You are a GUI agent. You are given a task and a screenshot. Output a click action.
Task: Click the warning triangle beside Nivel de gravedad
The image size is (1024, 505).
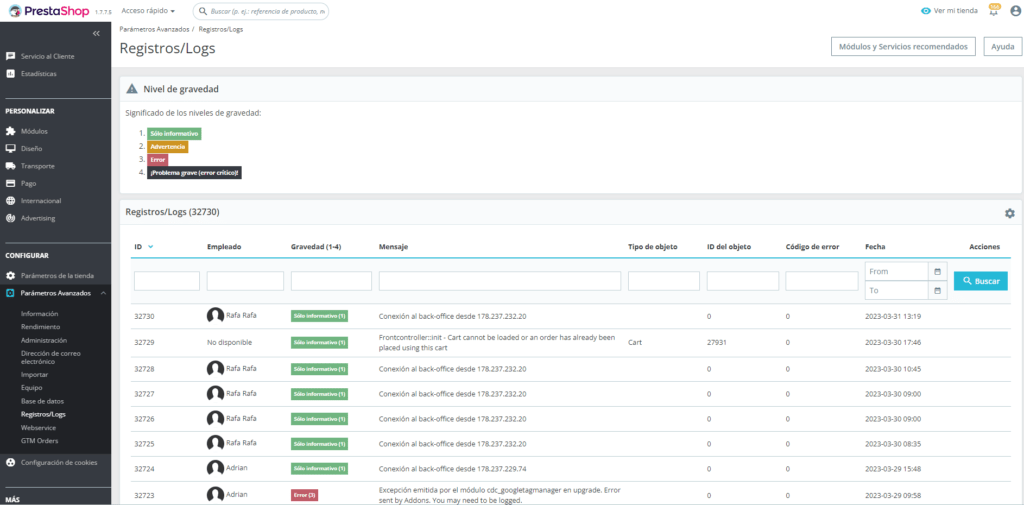[x=132, y=89]
